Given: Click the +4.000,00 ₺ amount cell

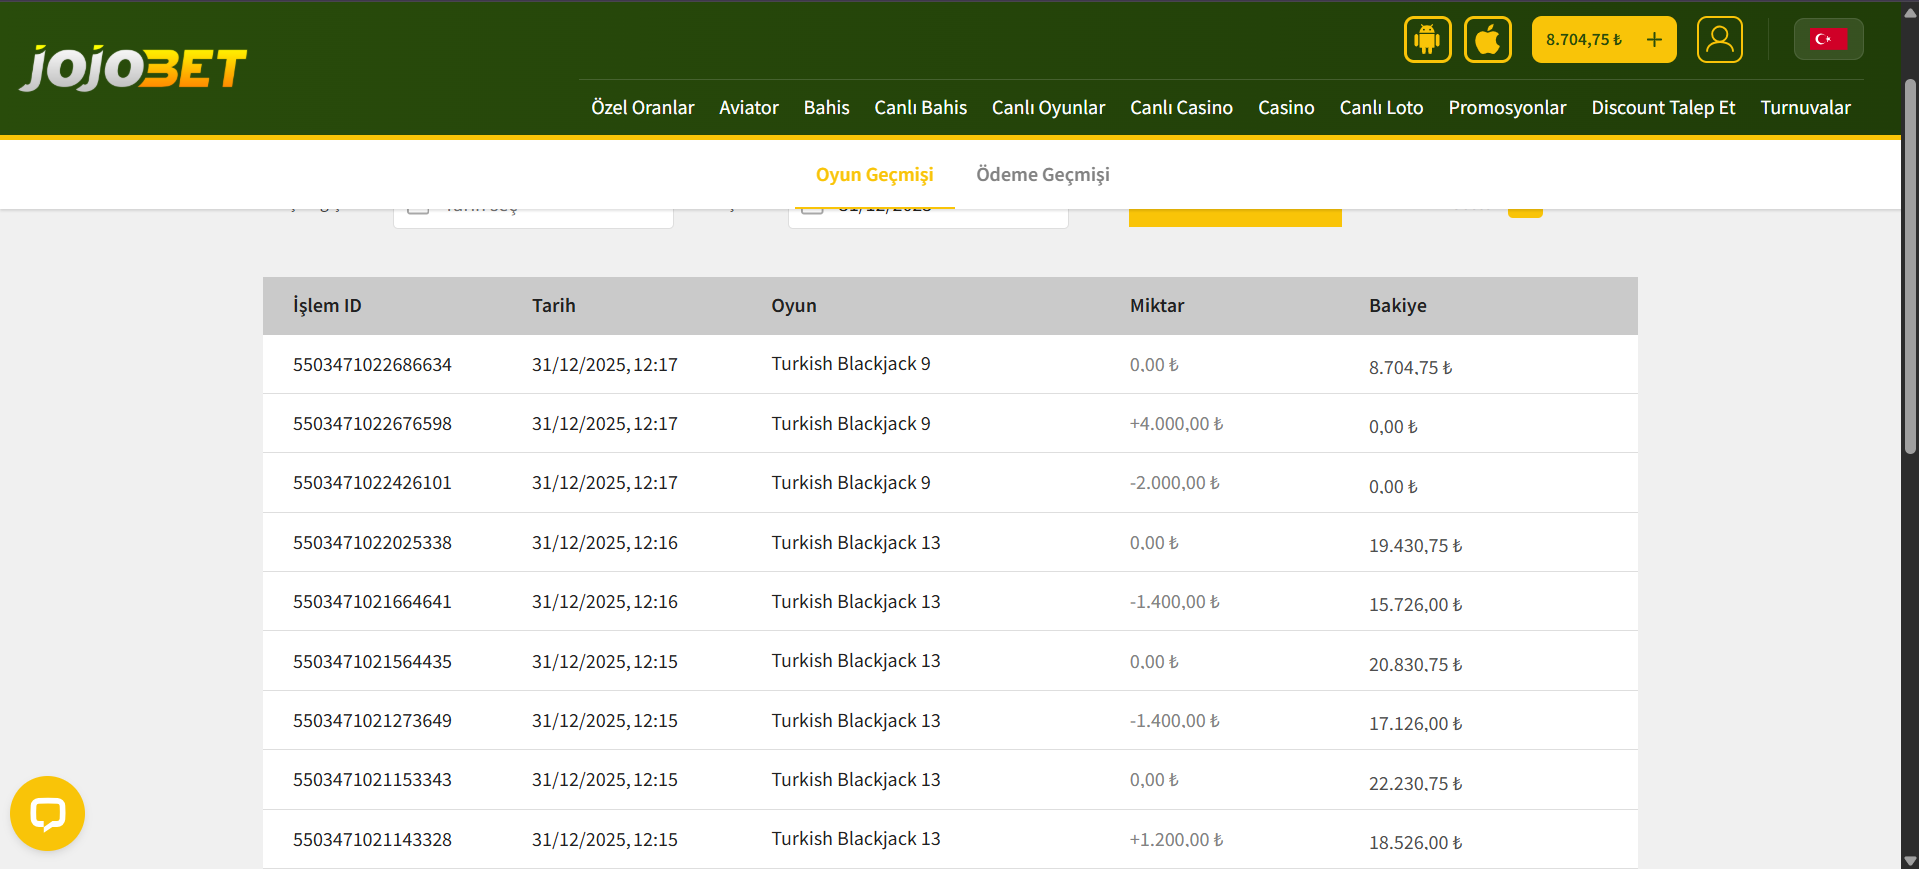Looking at the screenshot, I should coord(1176,424).
